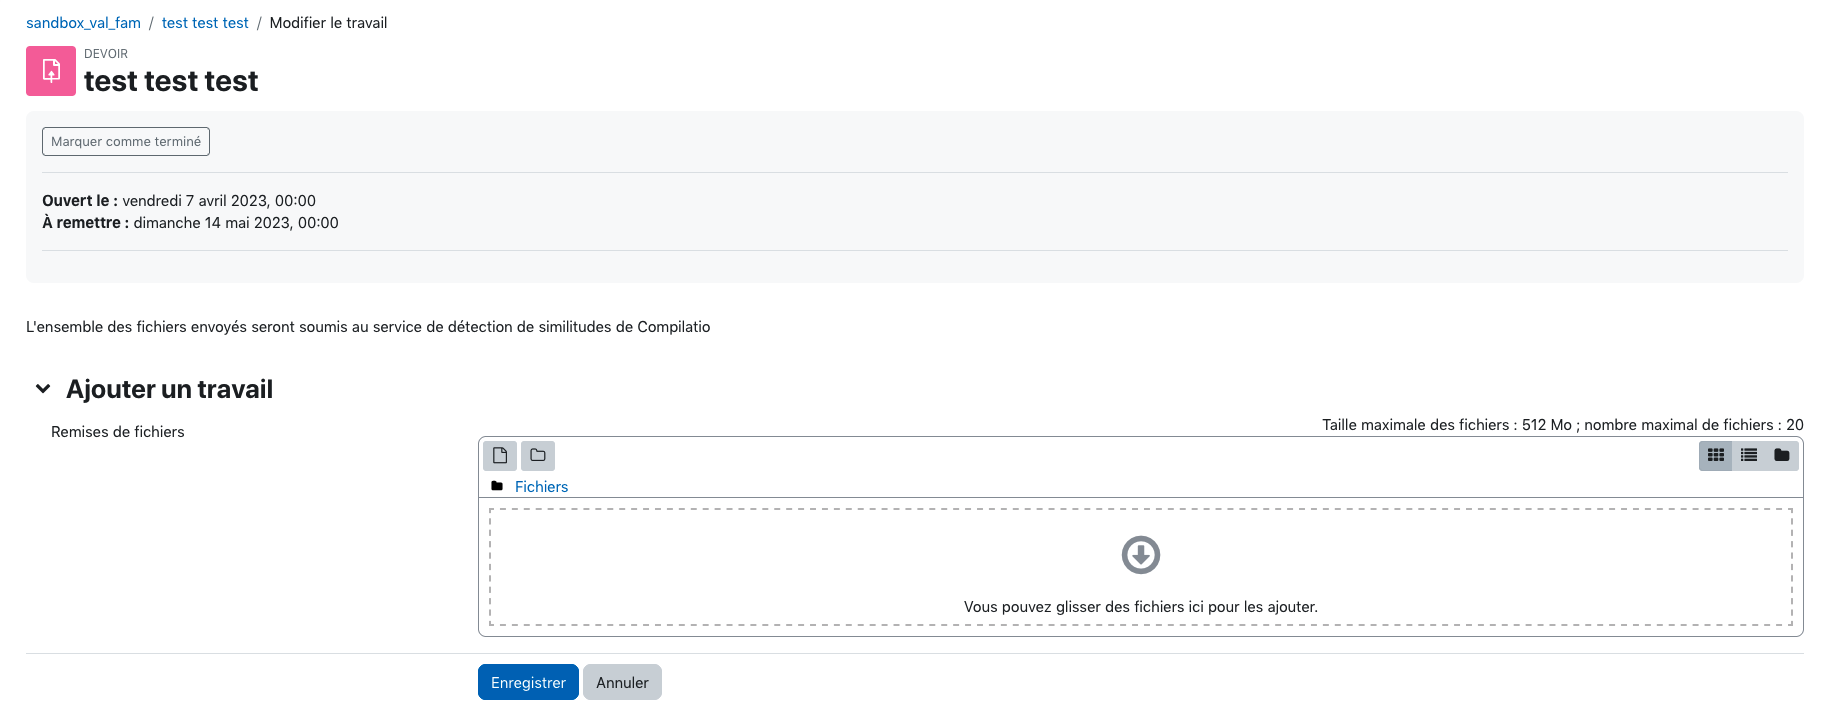The width and height of the screenshot is (1837, 717).
Task: Cancel editing with Annuler
Action: point(622,682)
